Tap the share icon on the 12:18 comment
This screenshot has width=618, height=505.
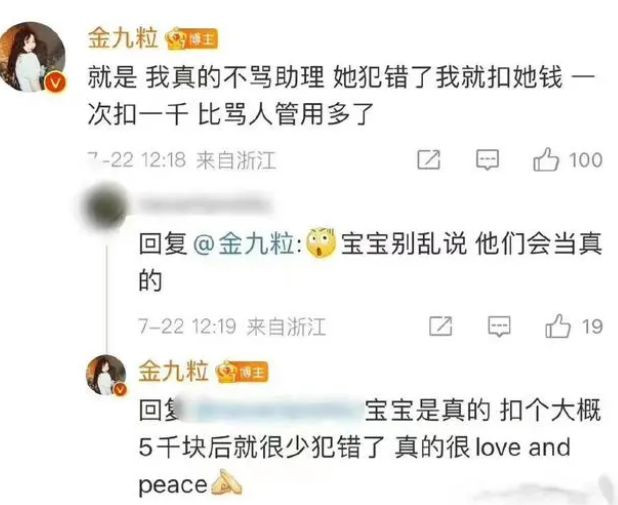[429, 160]
